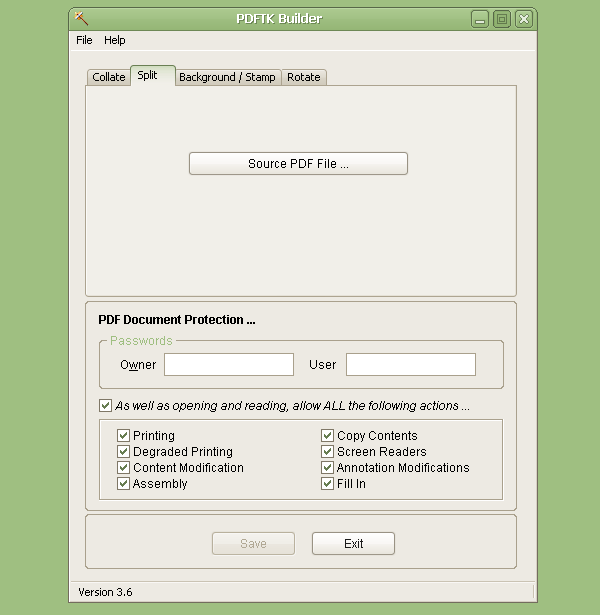Toggle the Degraded Printing checkbox
Viewport: 600px width, 615px height.
click(x=123, y=451)
